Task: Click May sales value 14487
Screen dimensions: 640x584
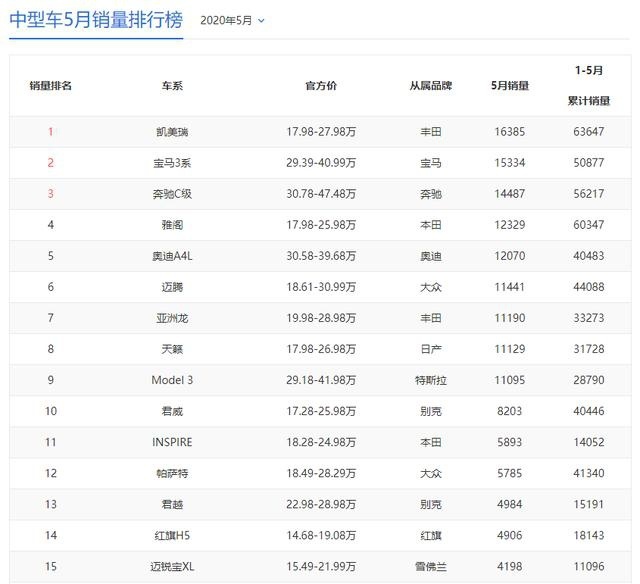Action: point(510,194)
